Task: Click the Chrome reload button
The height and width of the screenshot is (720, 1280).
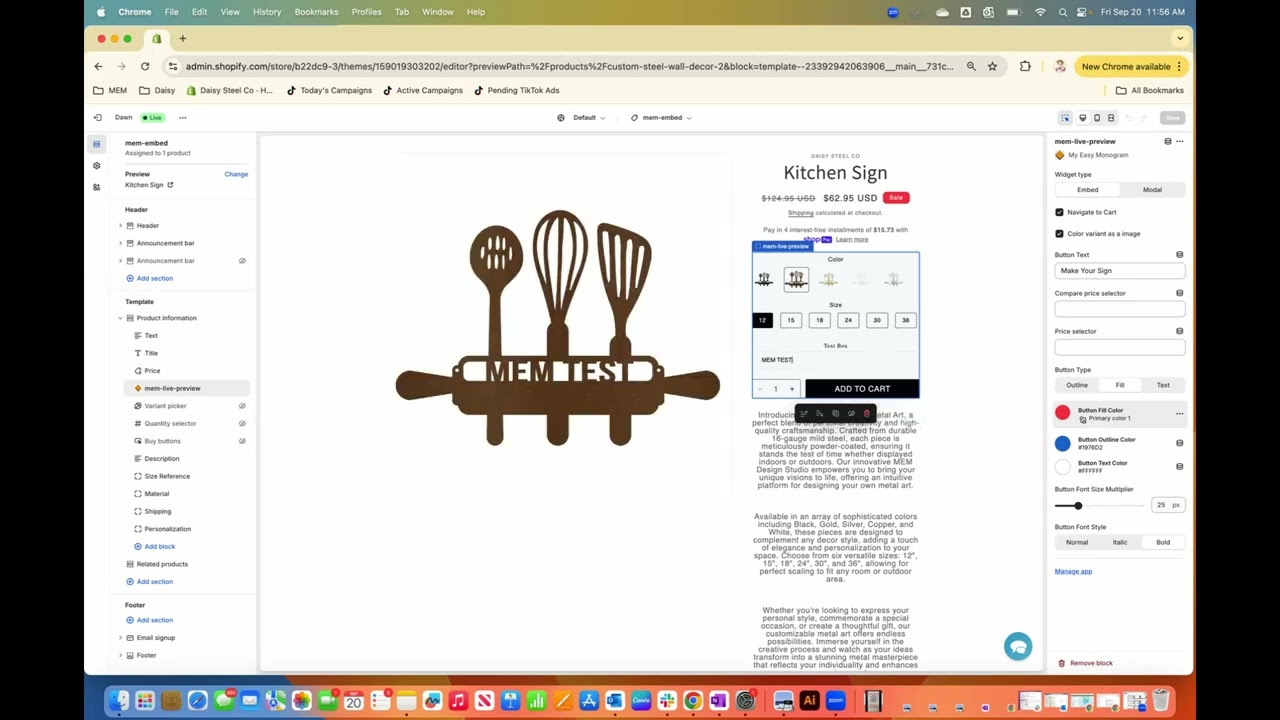Action: pos(145,66)
